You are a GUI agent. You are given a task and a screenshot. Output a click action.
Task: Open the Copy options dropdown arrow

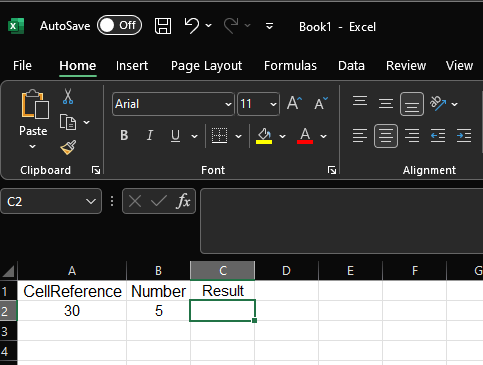(87, 122)
